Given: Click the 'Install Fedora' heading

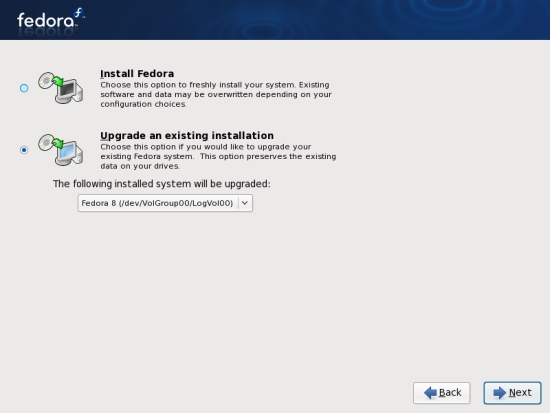Looking at the screenshot, I should point(137,74).
